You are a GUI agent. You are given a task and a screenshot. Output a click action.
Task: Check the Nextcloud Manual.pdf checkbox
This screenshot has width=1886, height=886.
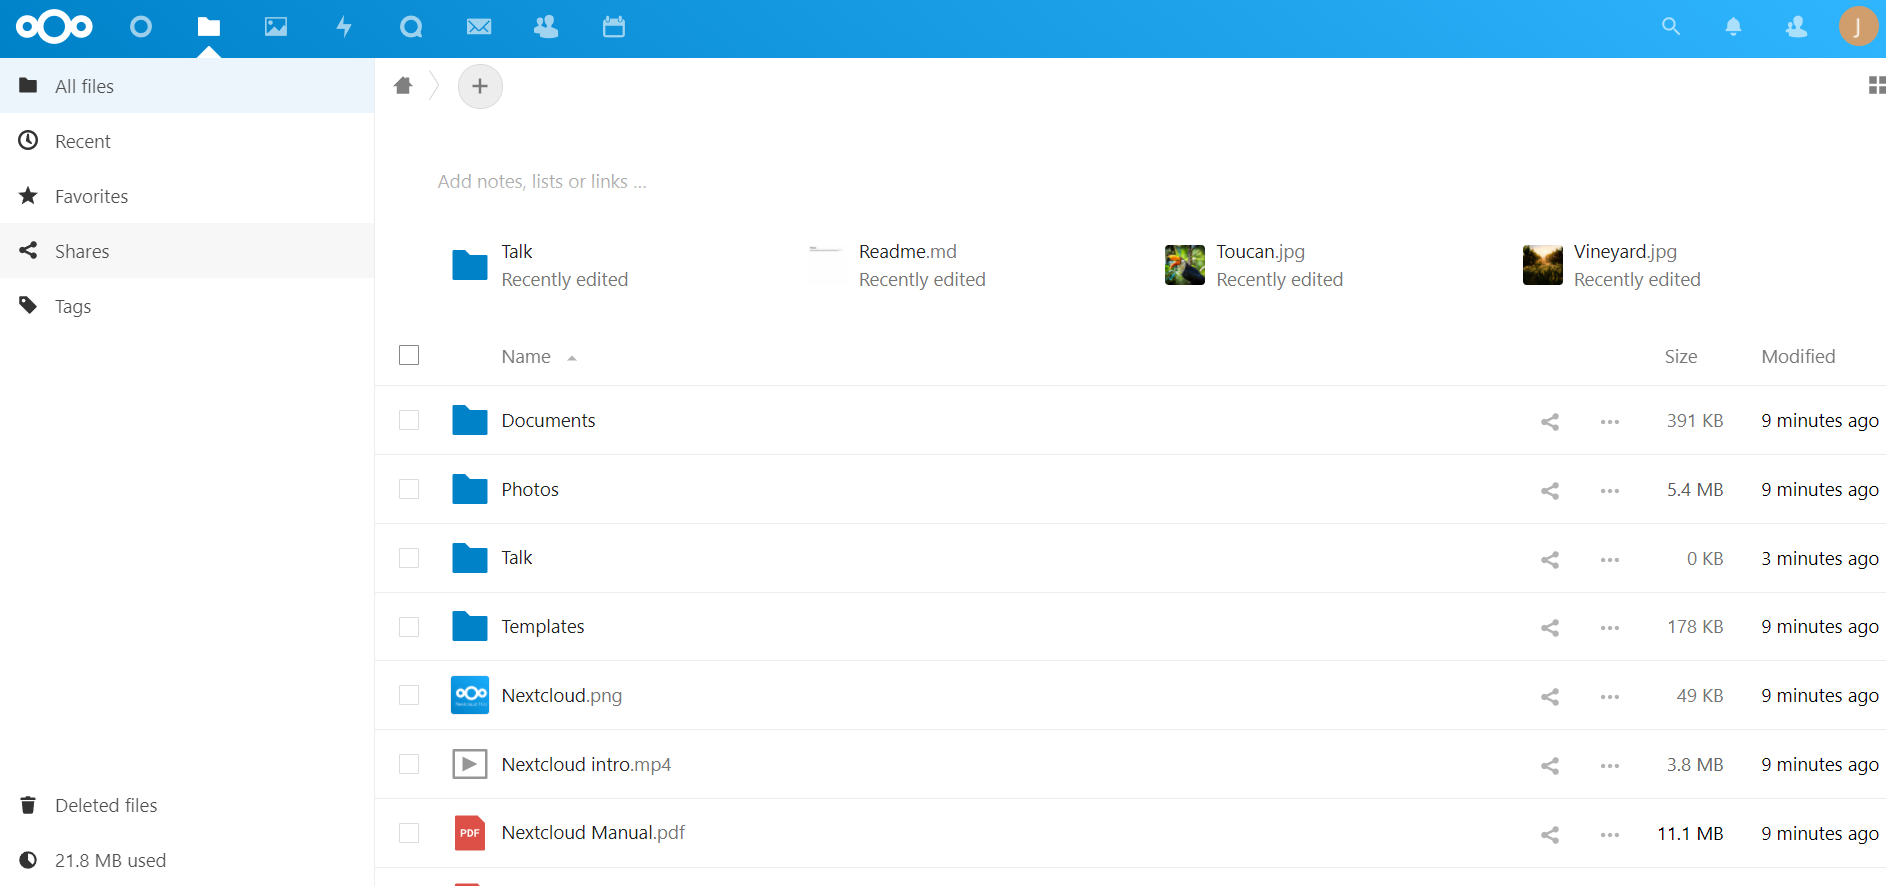click(x=409, y=833)
